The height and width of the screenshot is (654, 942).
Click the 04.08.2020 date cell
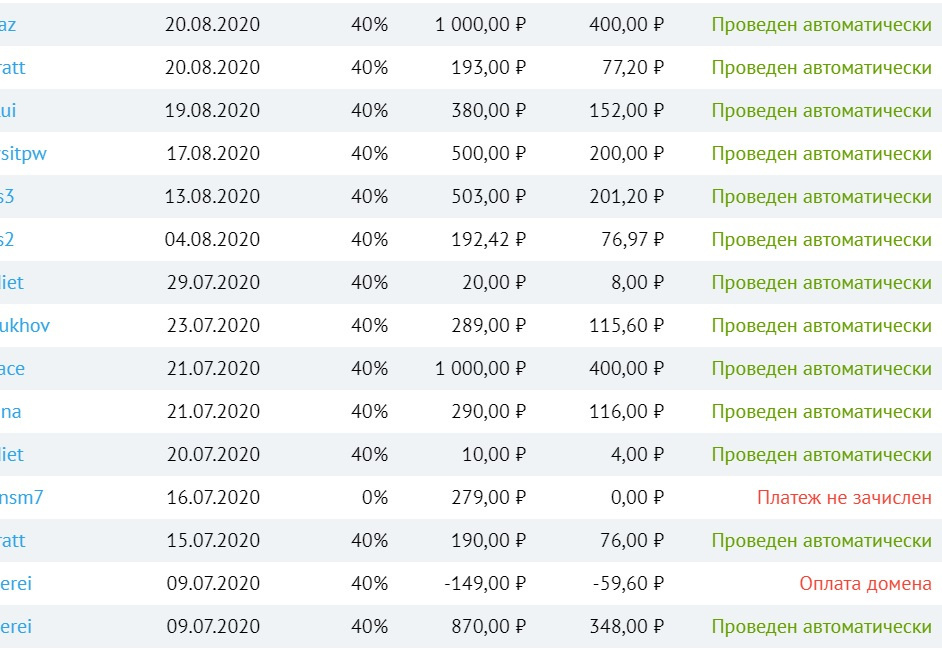(212, 240)
